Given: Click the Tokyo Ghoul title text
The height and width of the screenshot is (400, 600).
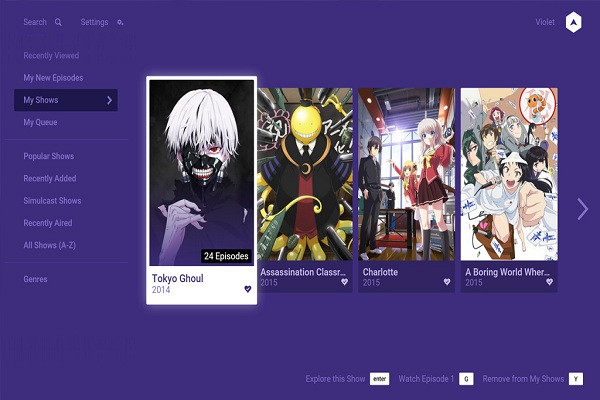Looking at the screenshot, I should coord(178,278).
